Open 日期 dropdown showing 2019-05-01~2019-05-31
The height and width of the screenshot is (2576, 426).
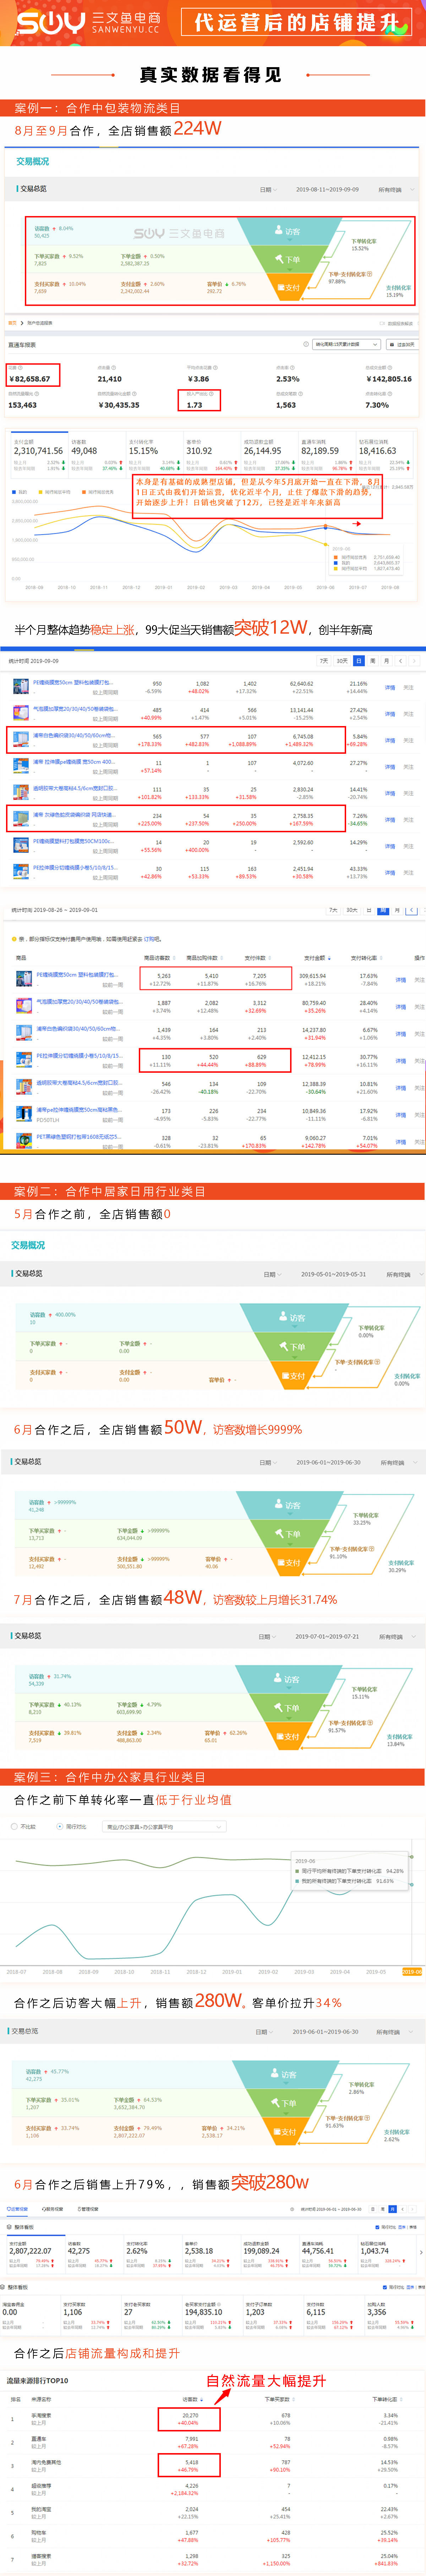272,1274
